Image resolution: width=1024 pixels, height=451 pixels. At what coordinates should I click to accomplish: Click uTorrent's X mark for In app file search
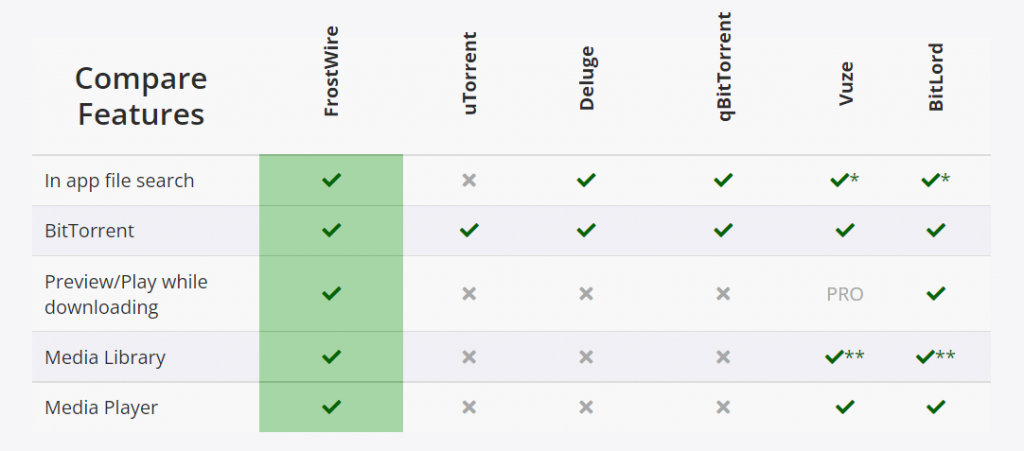(469, 180)
